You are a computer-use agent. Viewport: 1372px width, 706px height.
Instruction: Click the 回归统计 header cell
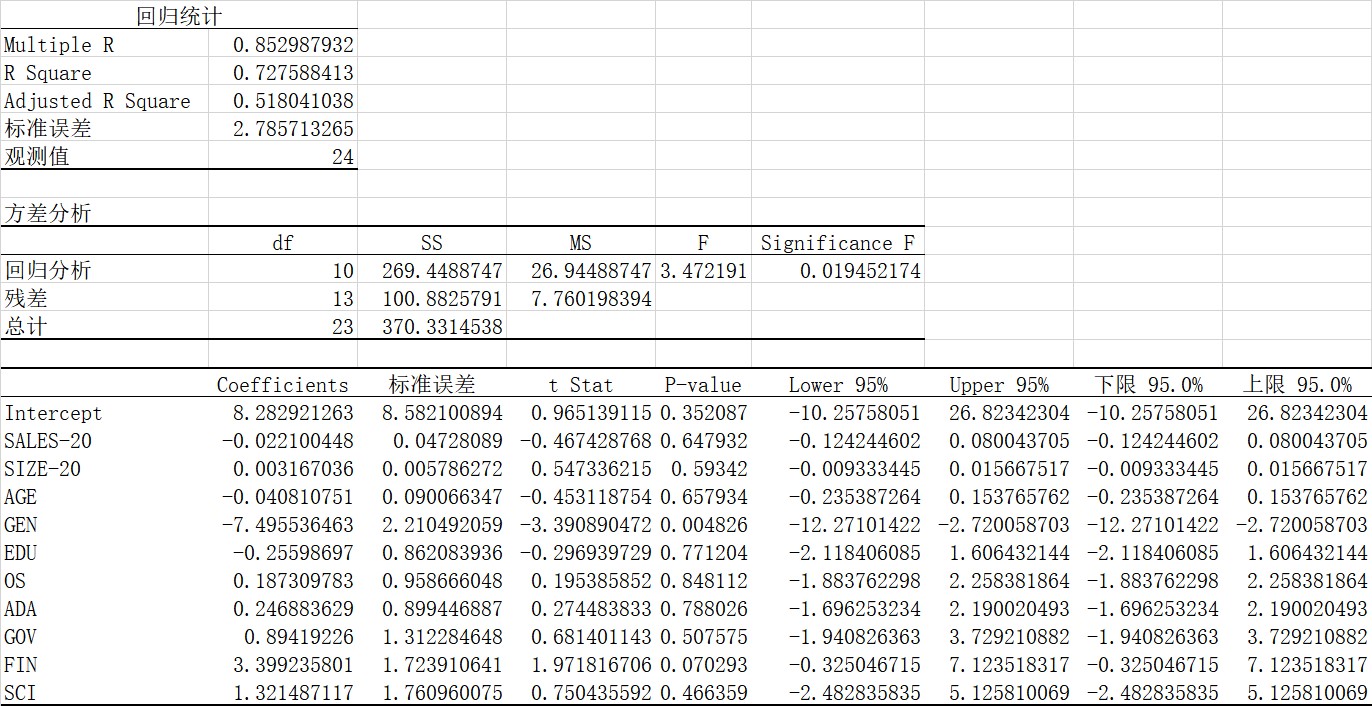(178, 16)
